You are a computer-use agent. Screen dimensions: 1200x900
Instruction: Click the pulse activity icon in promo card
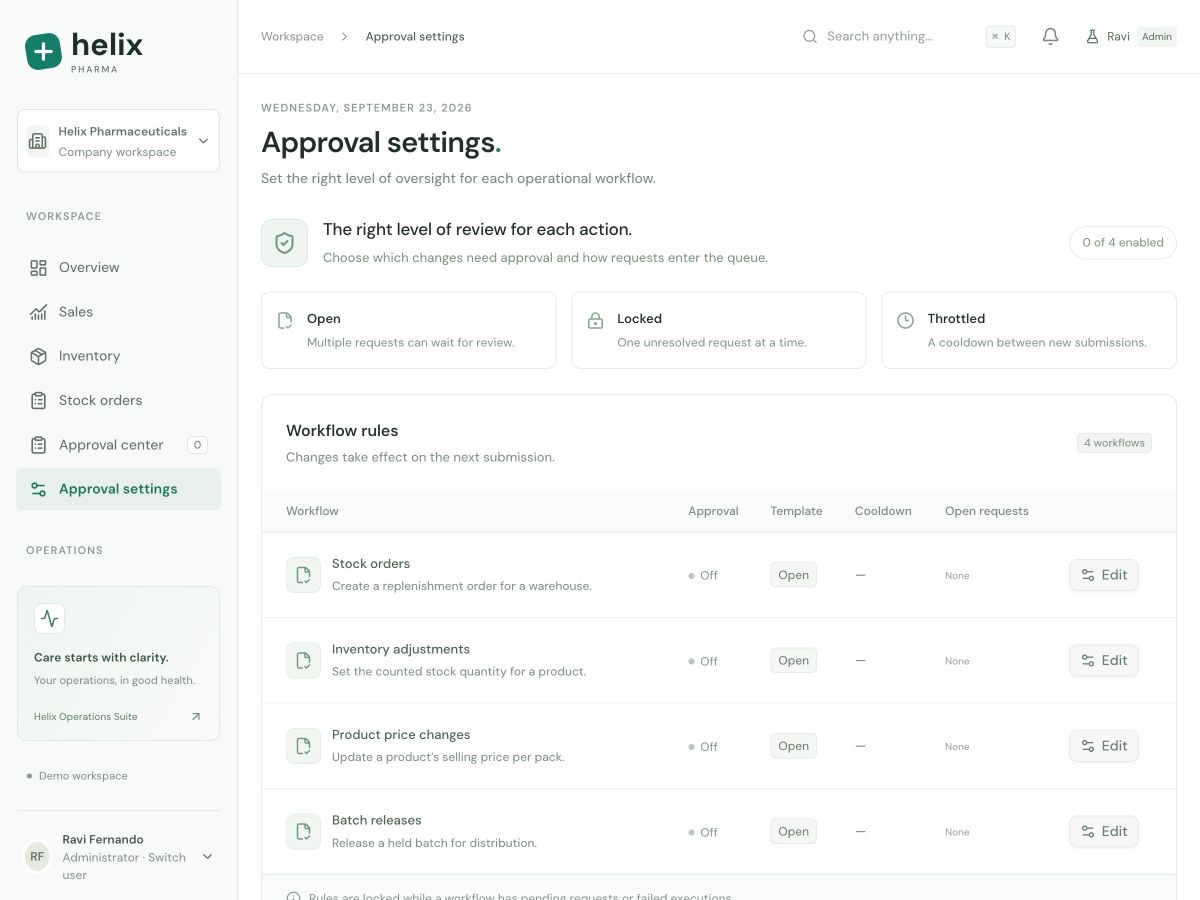pos(49,618)
